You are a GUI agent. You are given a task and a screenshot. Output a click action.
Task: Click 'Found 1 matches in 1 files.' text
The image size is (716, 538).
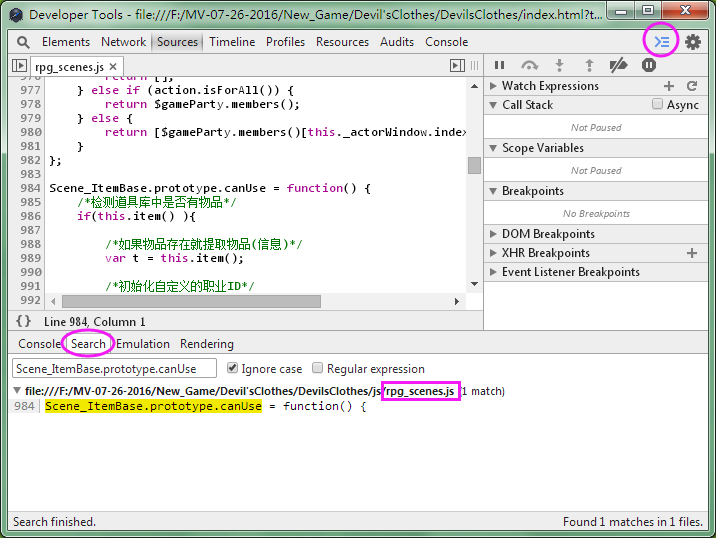(632, 522)
